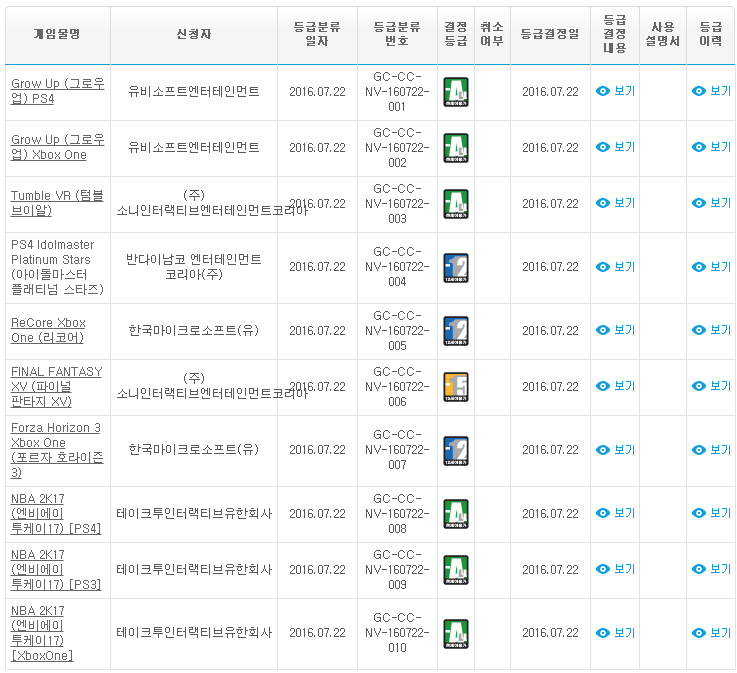This screenshot has width=737, height=673.
Task: View rating decision details for ReCore
Action: click(x=615, y=330)
